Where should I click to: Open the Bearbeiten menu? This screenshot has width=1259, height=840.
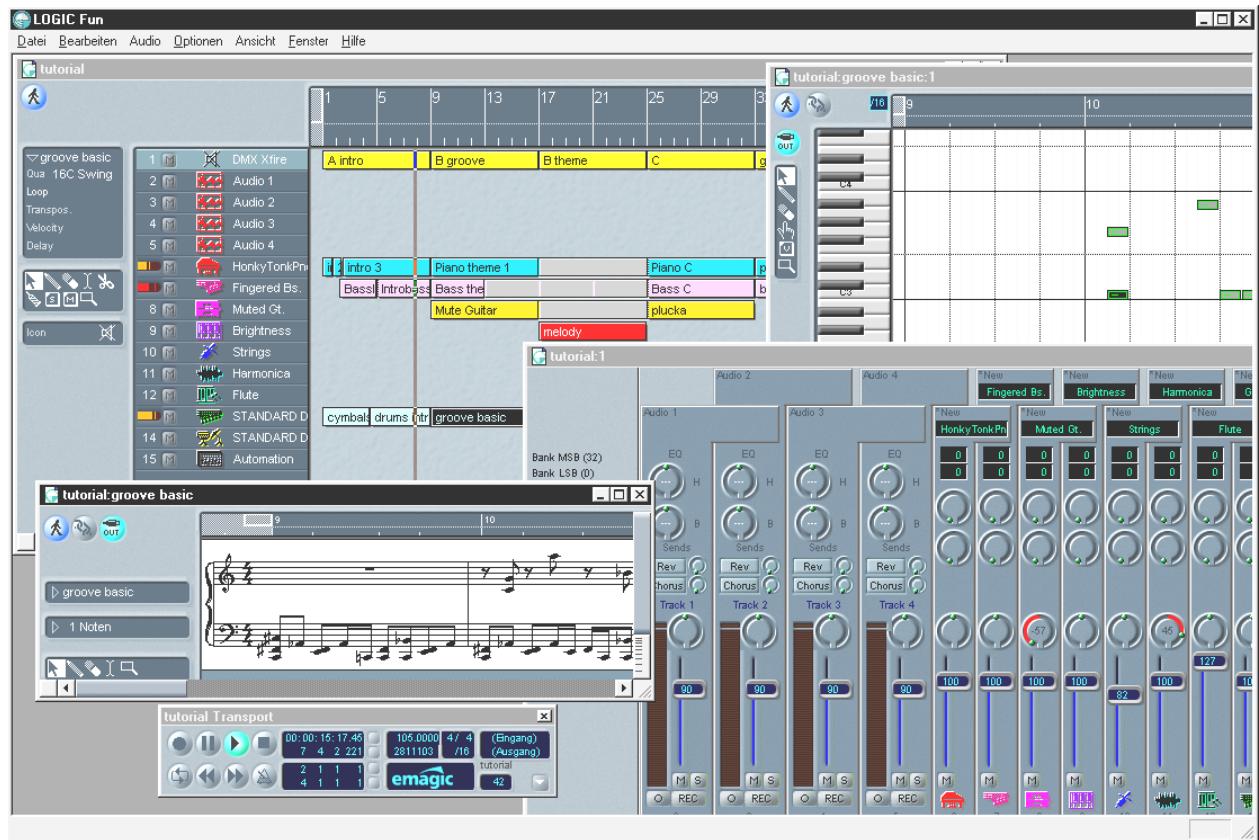[88, 41]
